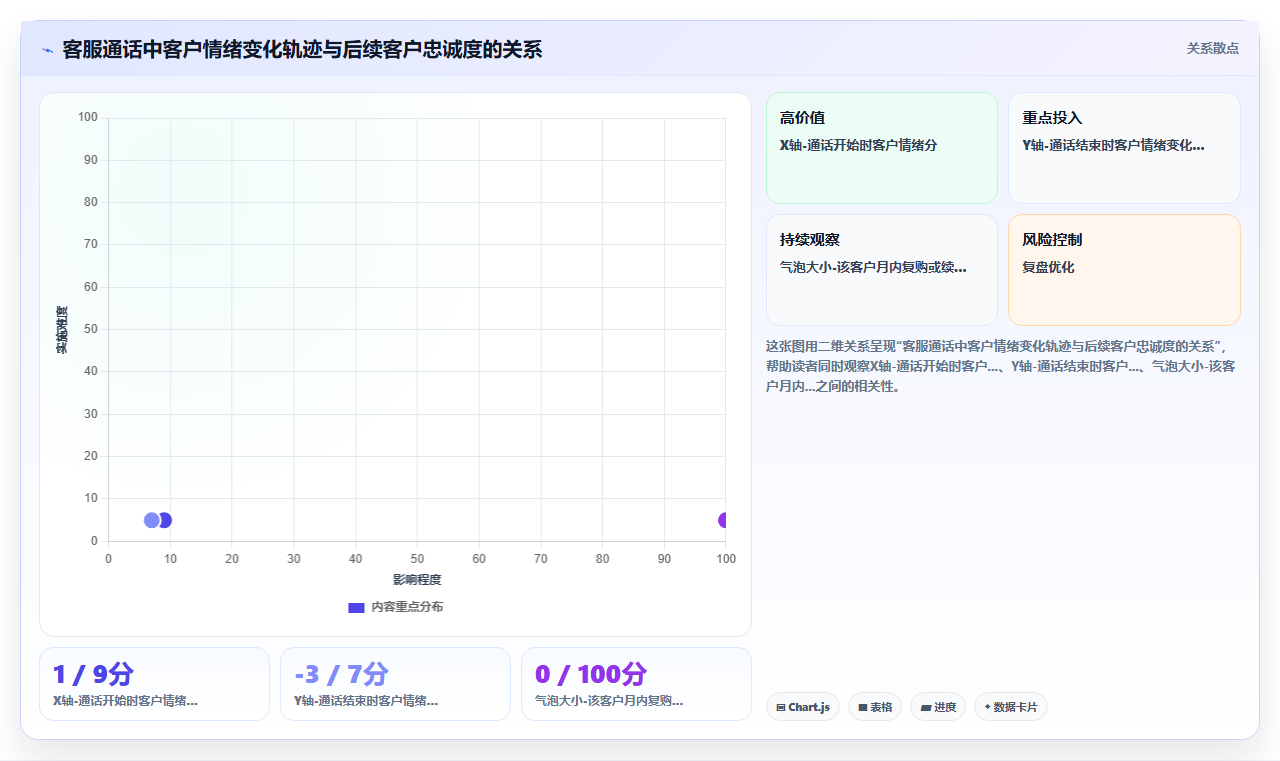The image size is (1280, 761).
Task: Click the description paragraph starting 这张图用二维关系
Action: [1003, 366]
